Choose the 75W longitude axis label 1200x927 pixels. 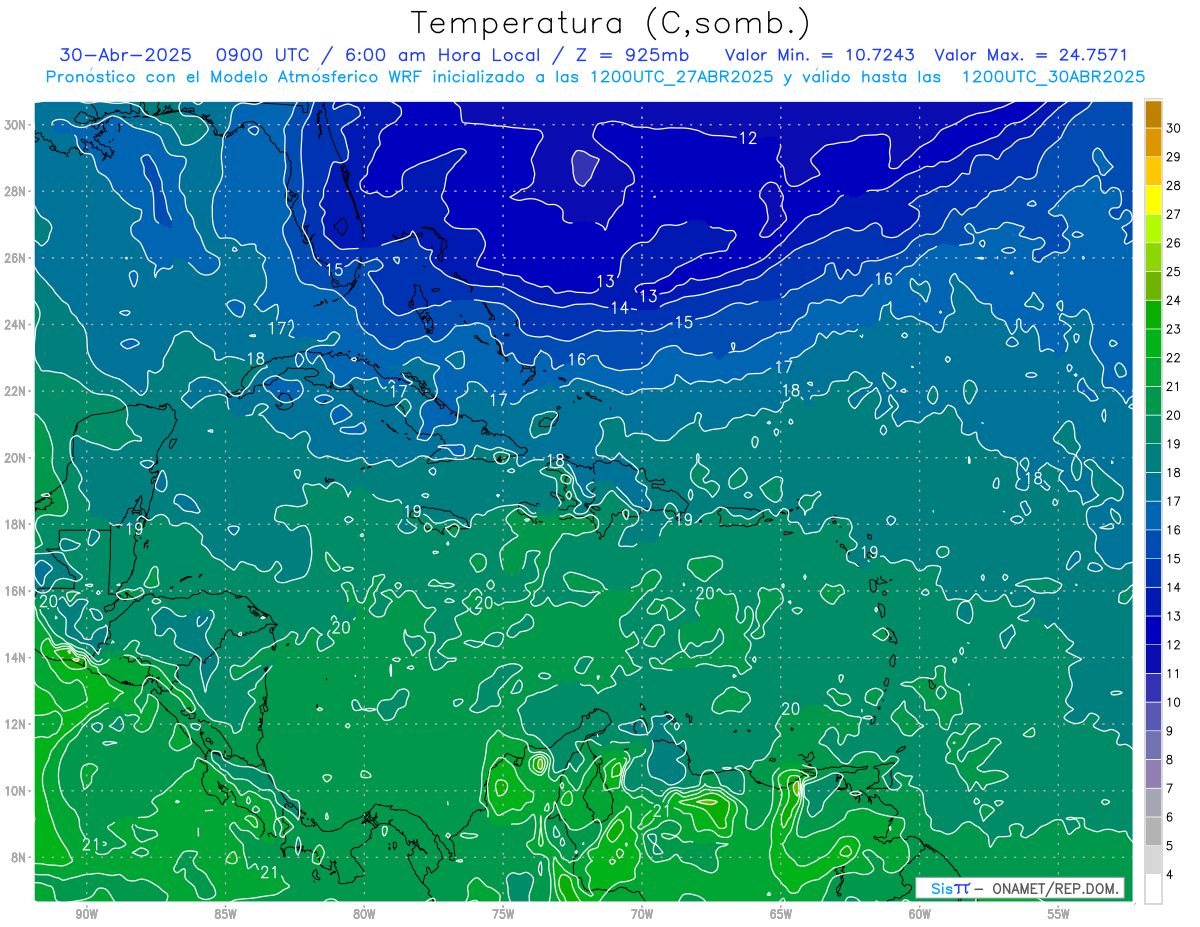503,914
